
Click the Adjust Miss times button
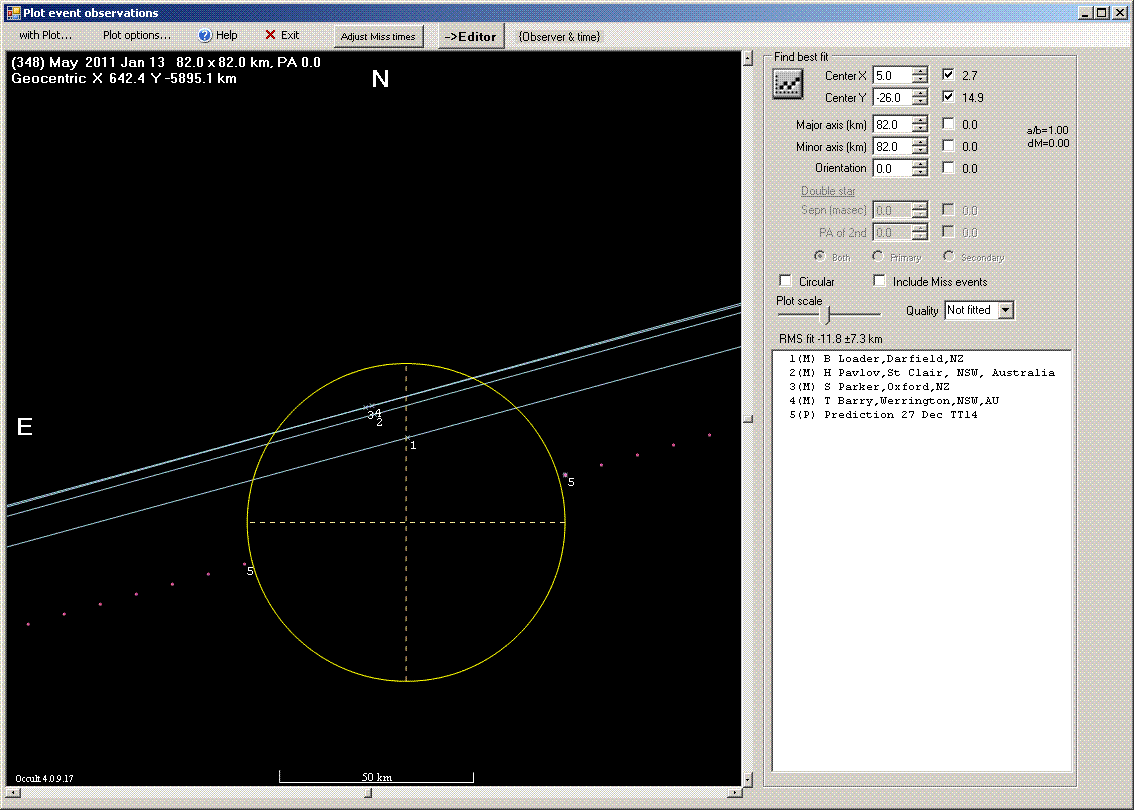(x=378, y=36)
